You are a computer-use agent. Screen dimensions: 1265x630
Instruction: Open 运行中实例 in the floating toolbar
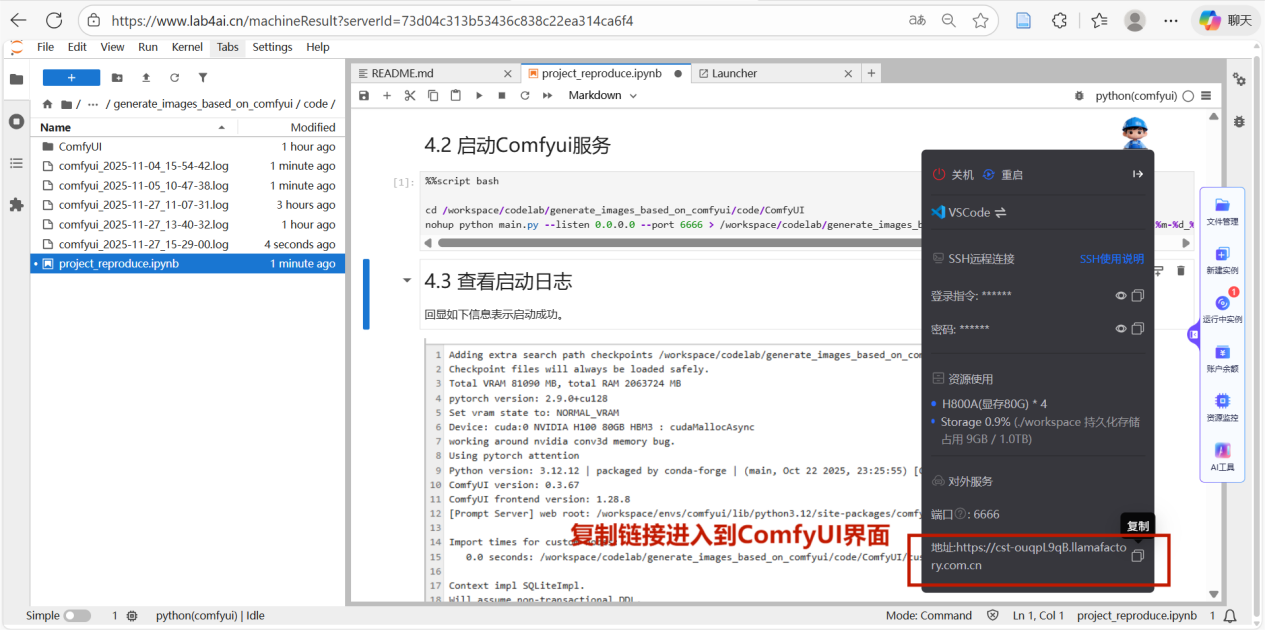pos(1222,309)
